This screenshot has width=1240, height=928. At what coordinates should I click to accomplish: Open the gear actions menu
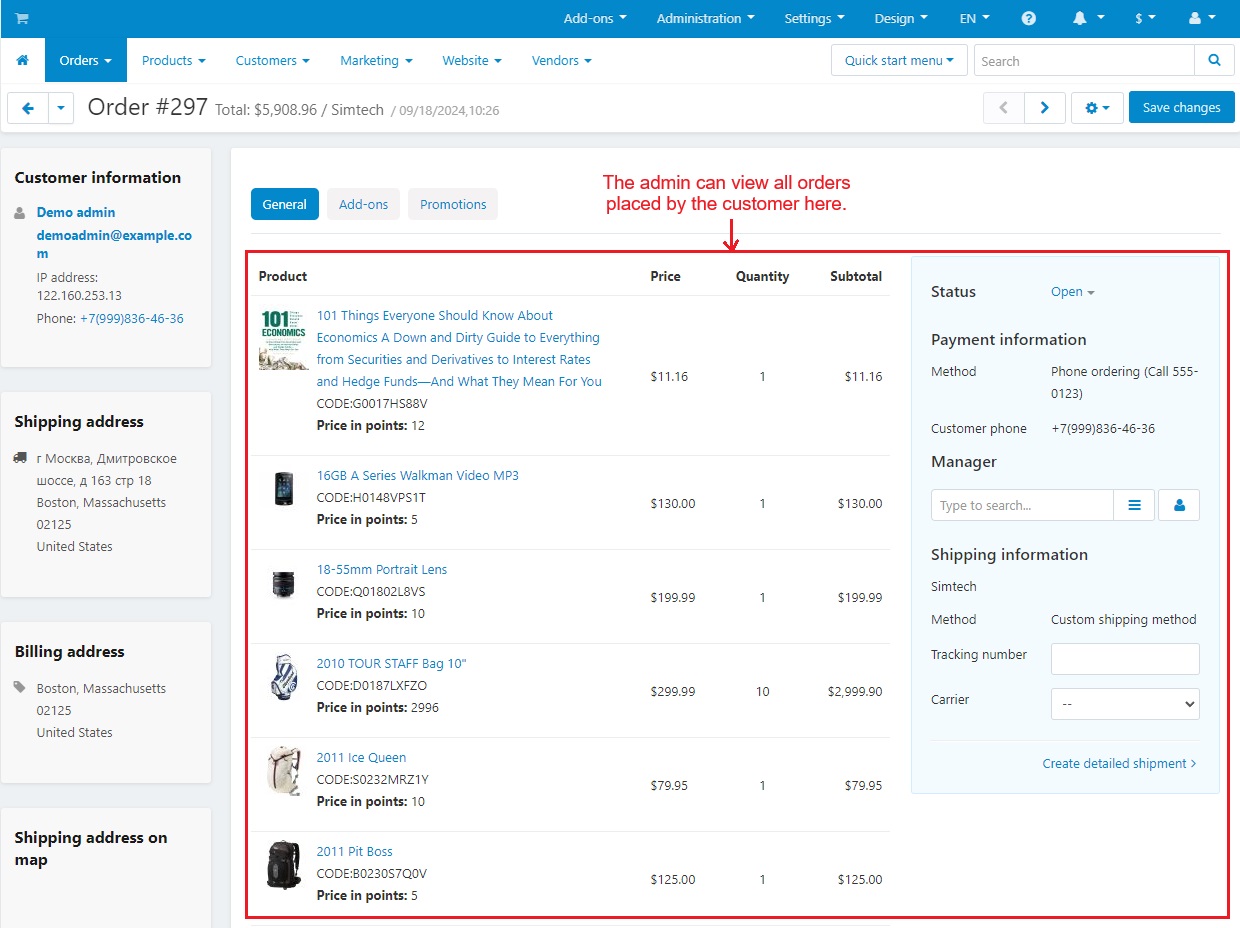pyautogui.click(x=1097, y=108)
